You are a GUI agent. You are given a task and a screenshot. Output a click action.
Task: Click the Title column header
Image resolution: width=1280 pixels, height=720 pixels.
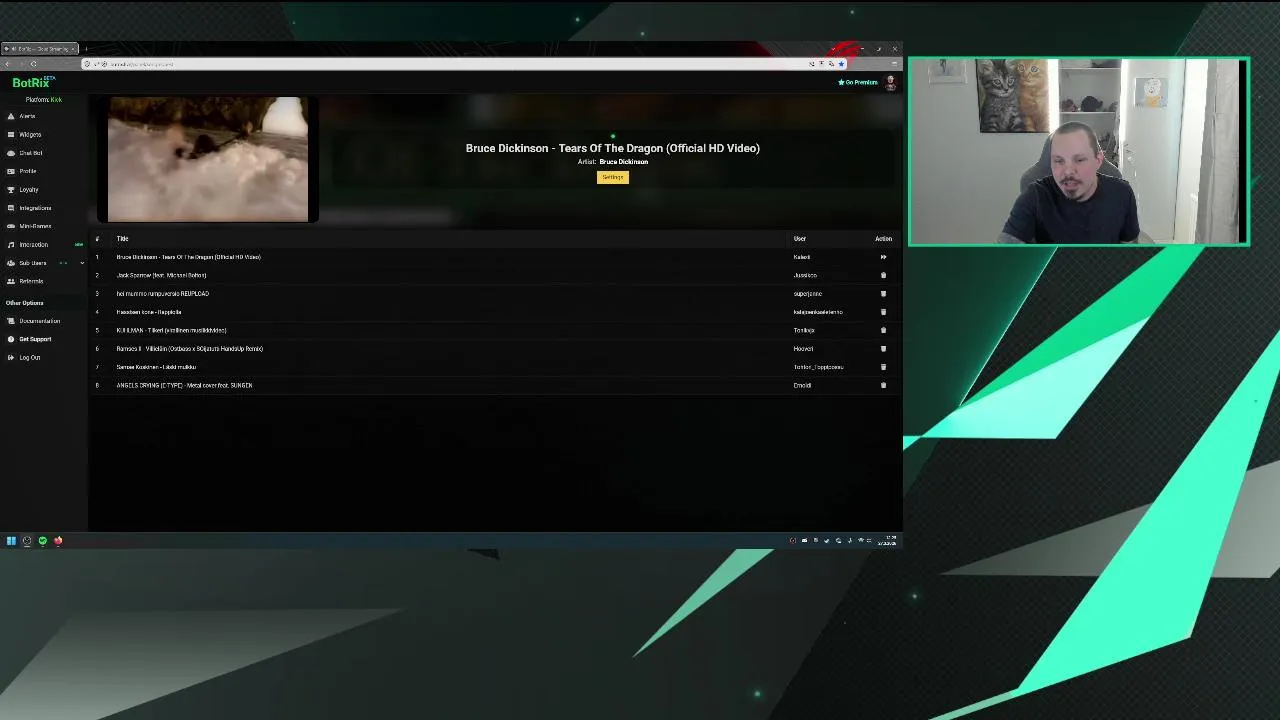122,239
